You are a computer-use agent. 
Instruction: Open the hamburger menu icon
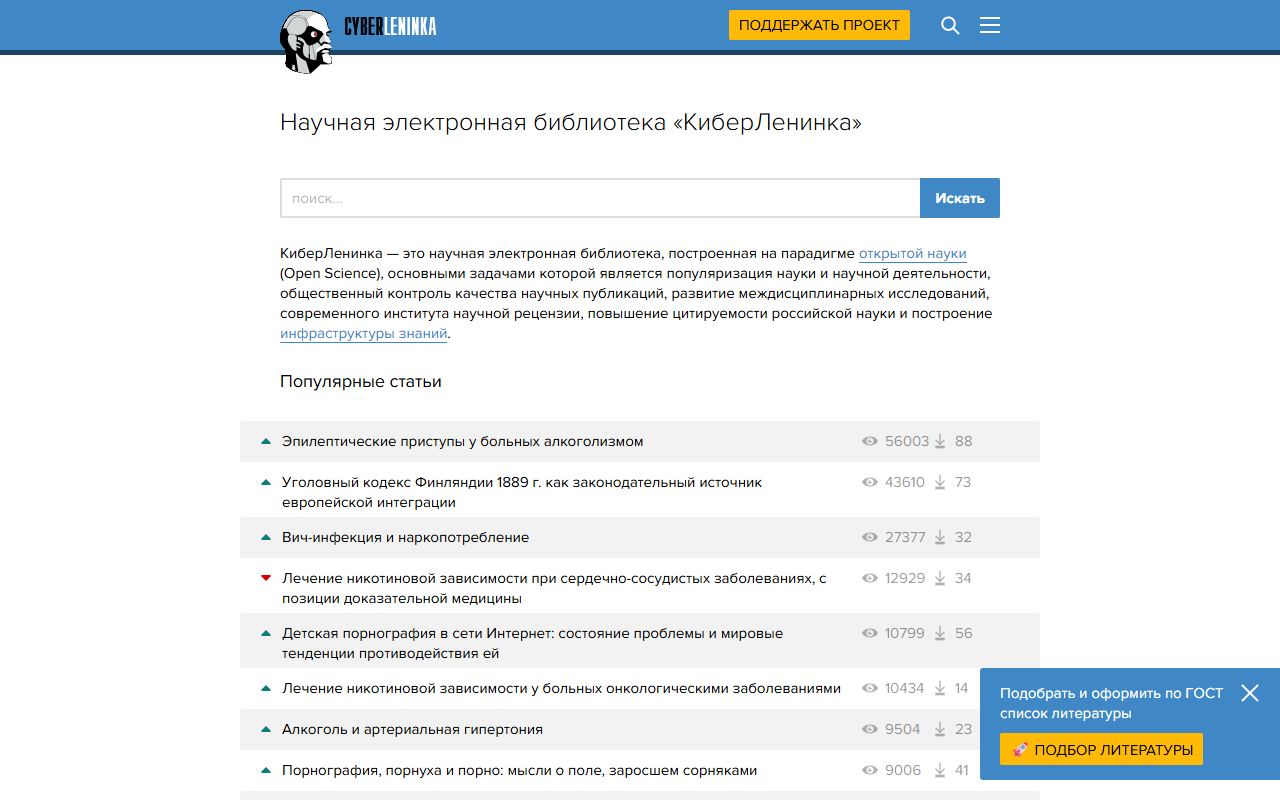(990, 26)
